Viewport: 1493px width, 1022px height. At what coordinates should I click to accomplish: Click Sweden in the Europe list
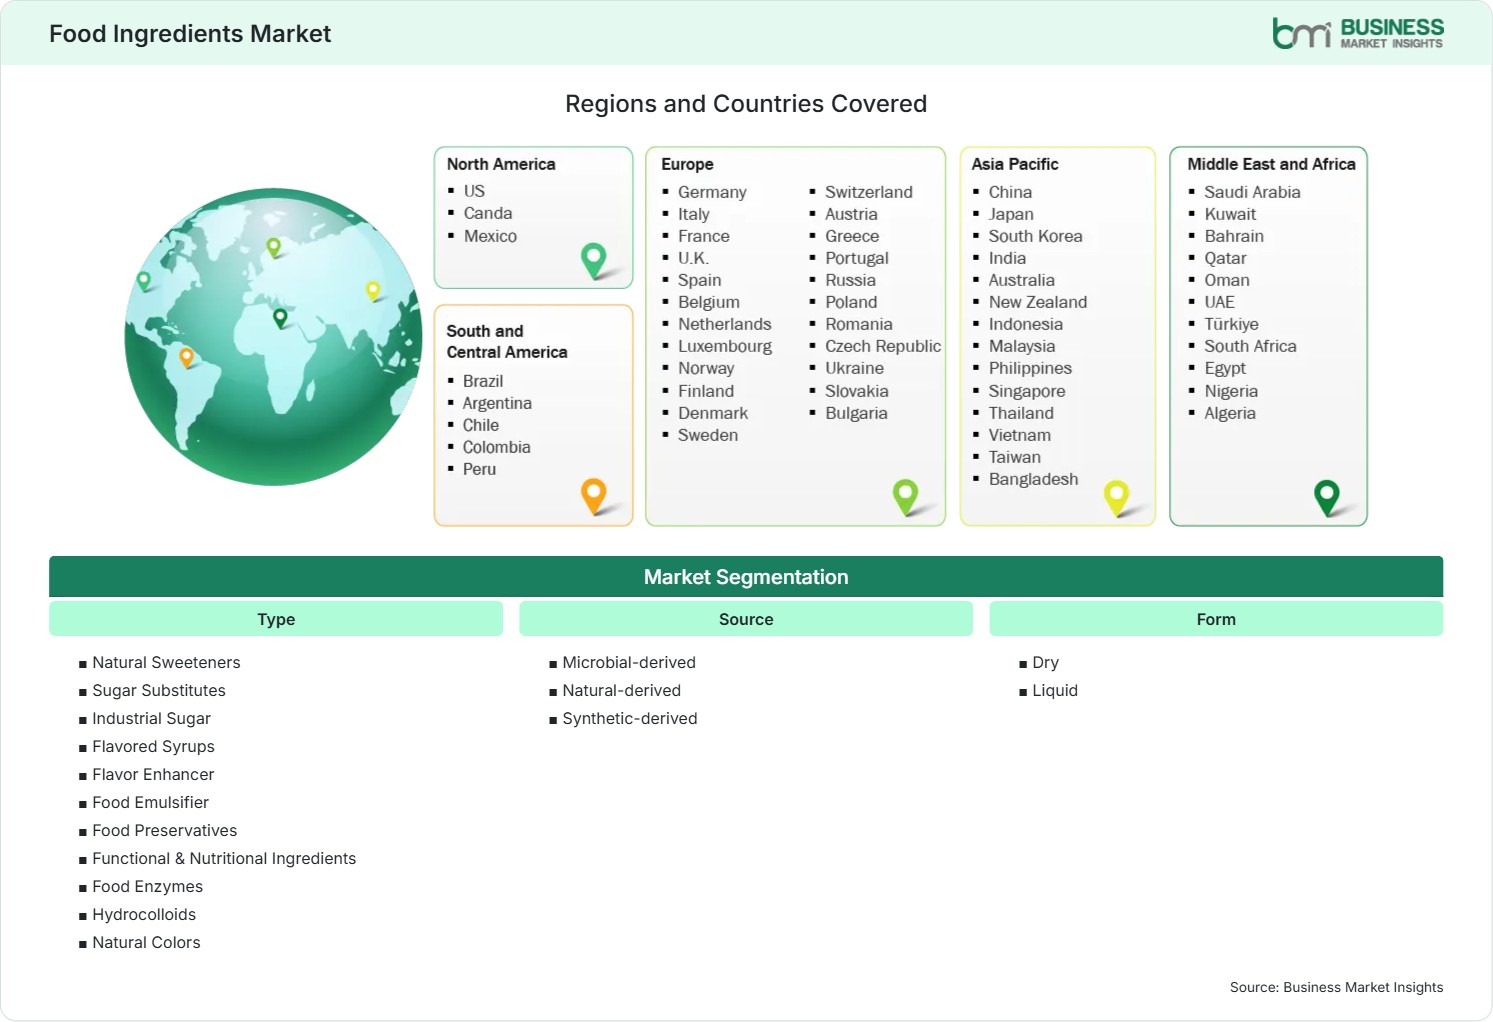point(708,435)
